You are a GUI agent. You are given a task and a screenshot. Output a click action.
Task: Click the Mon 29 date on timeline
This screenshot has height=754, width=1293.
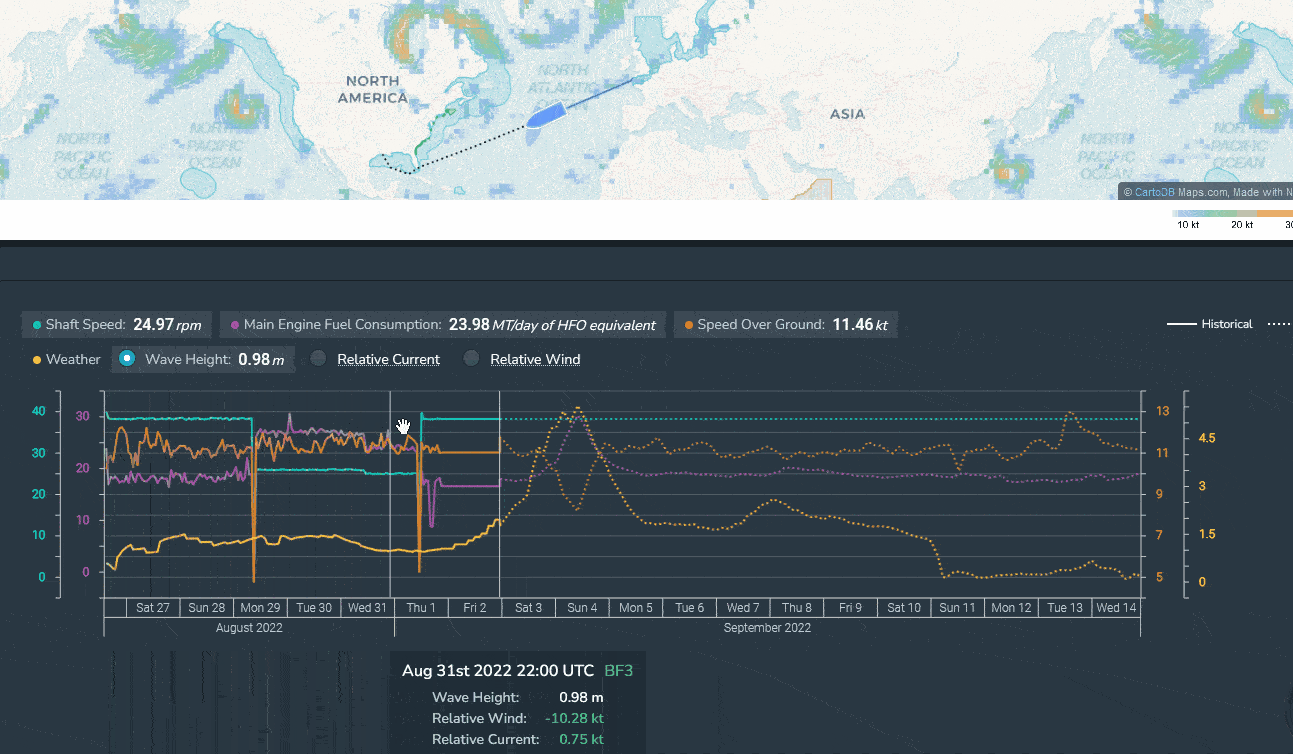[x=260, y=608]
